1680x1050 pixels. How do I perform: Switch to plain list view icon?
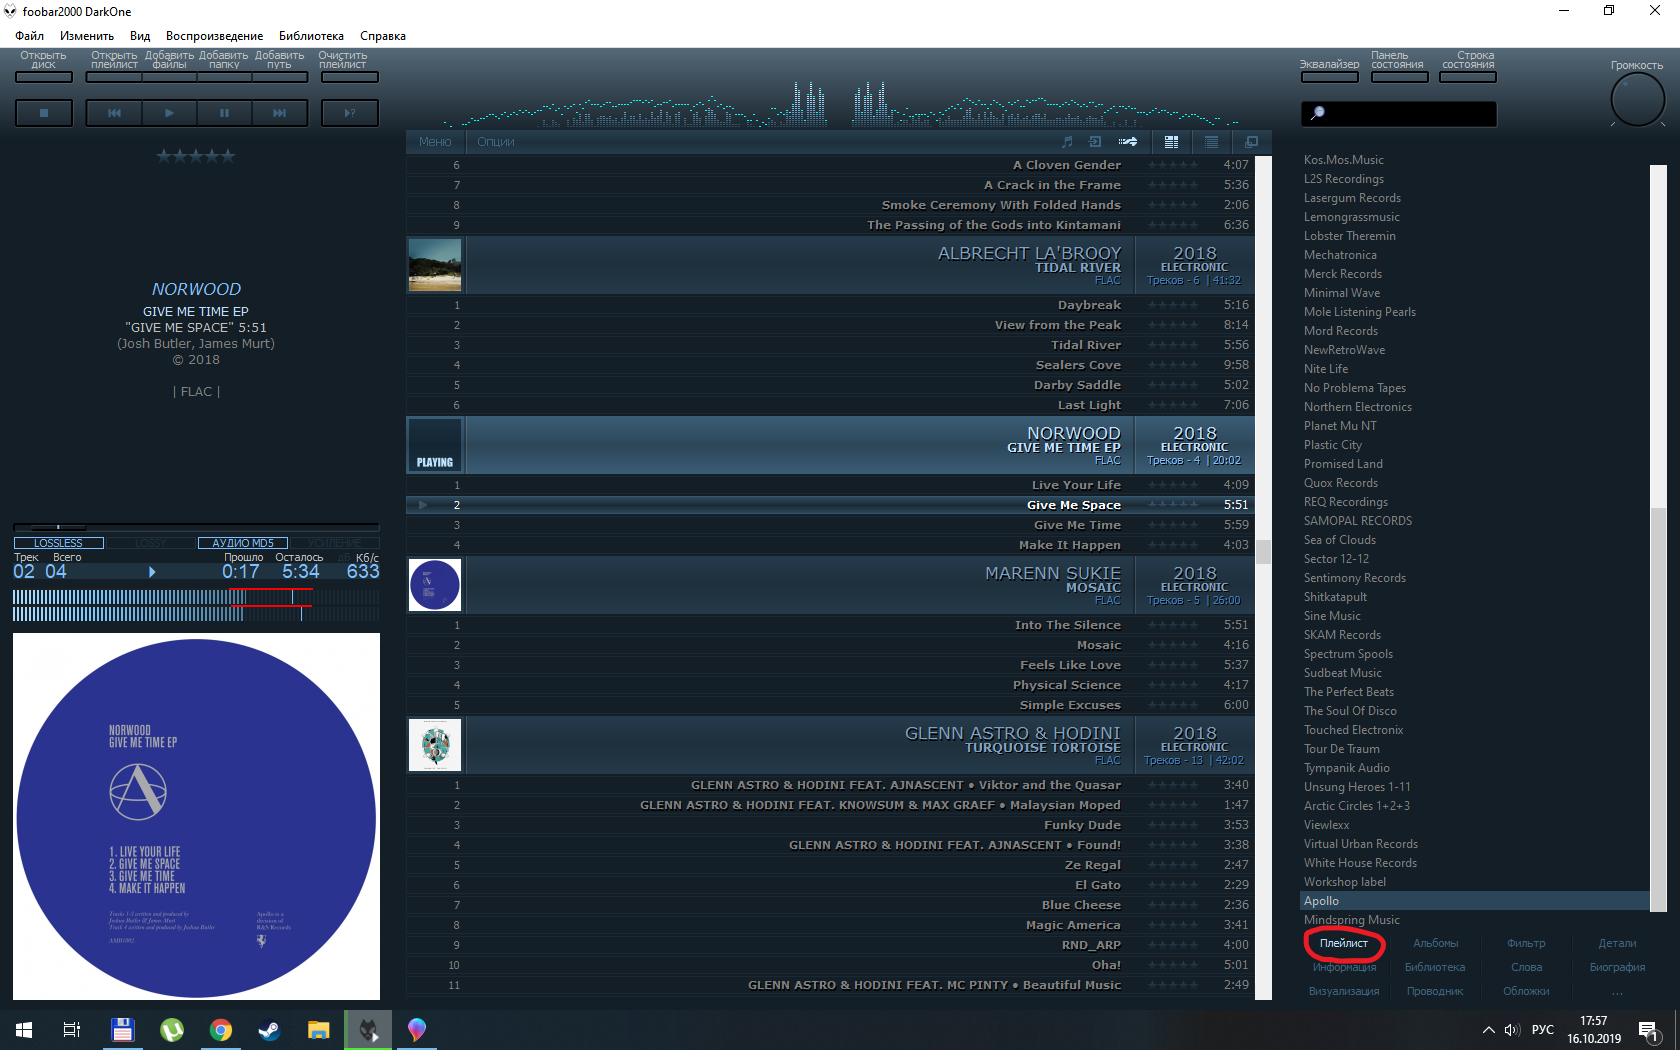(1211, 142)
